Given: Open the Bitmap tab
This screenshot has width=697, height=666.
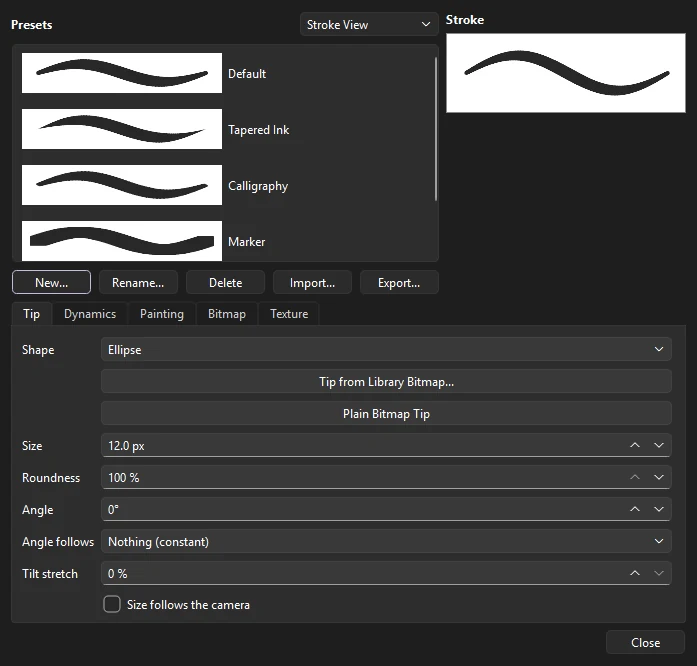Looking at the screenshot, I should coord(227,313).
